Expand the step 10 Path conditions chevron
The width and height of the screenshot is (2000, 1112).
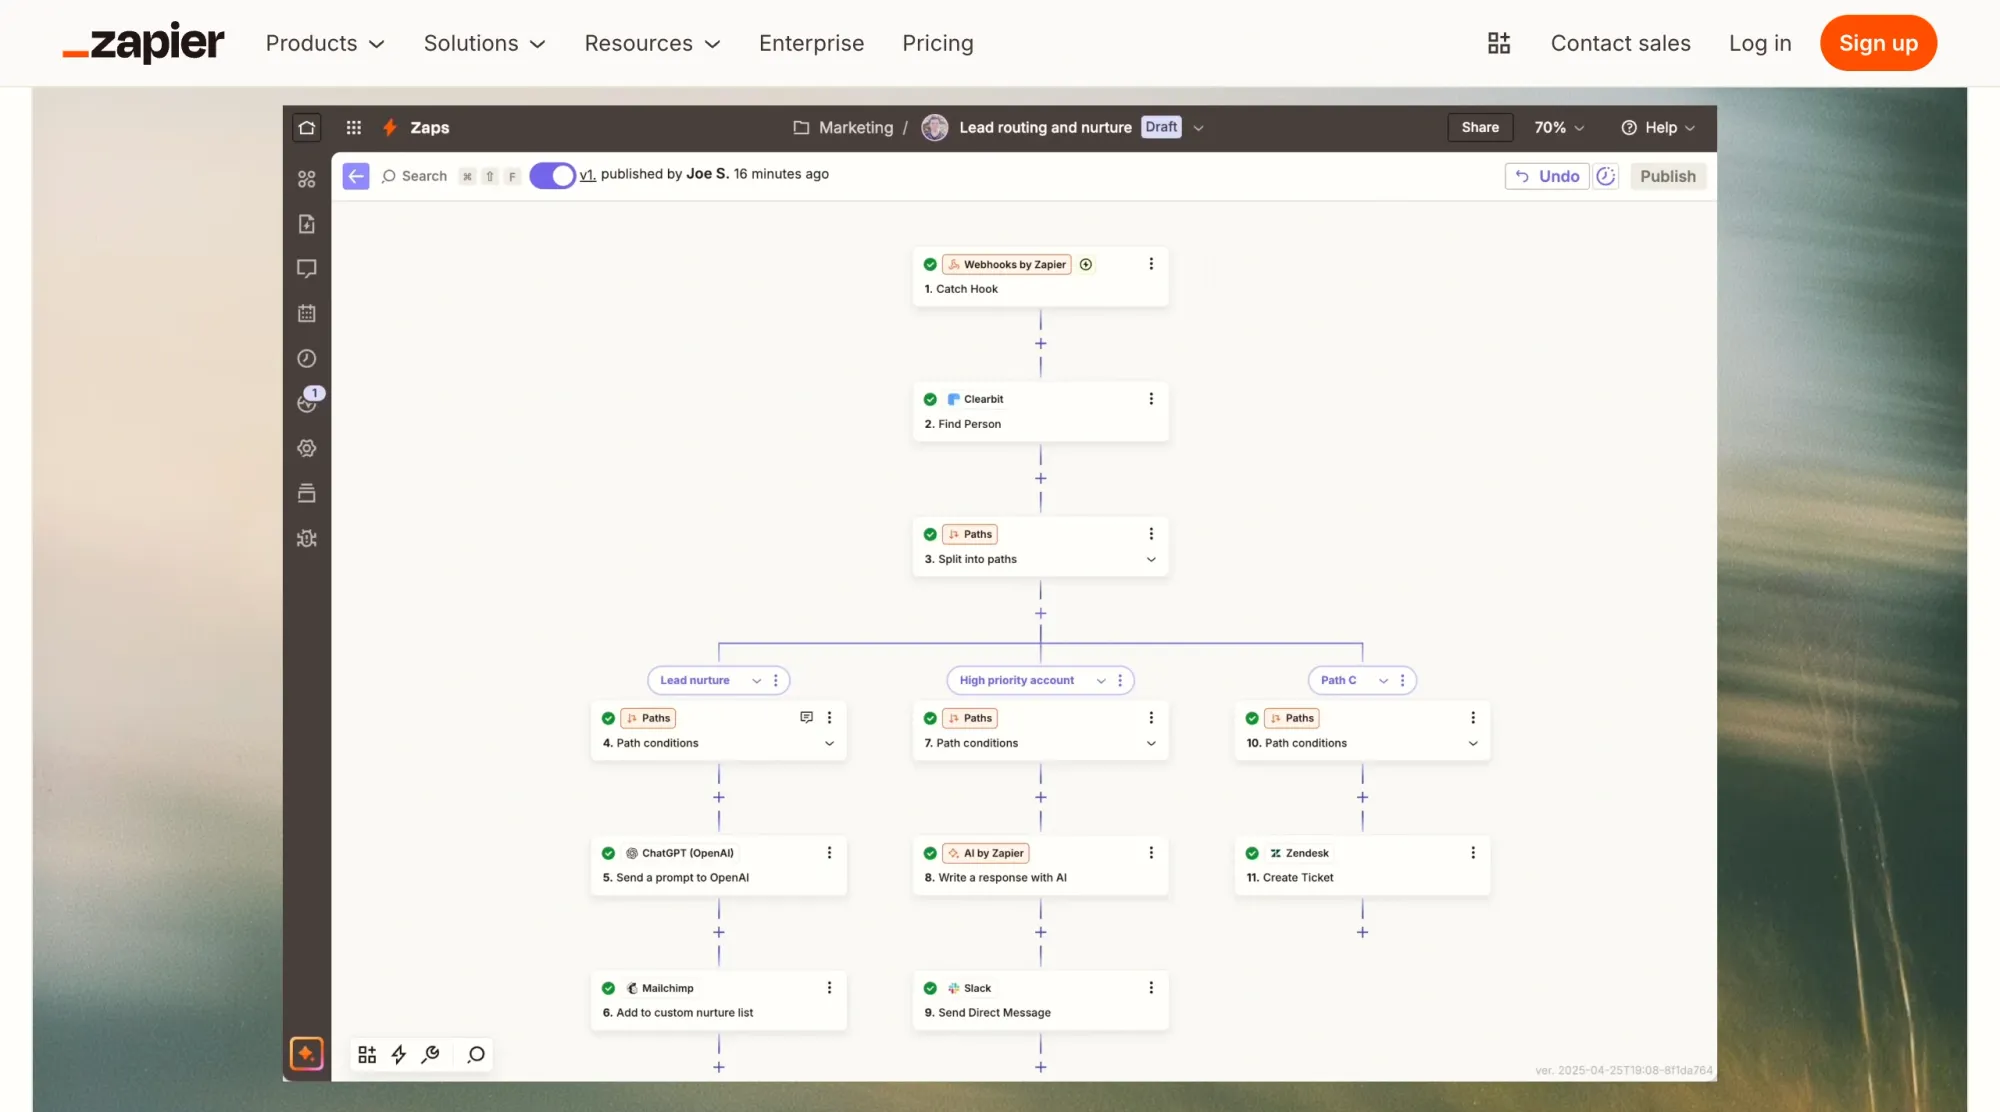coord(1473,743)
